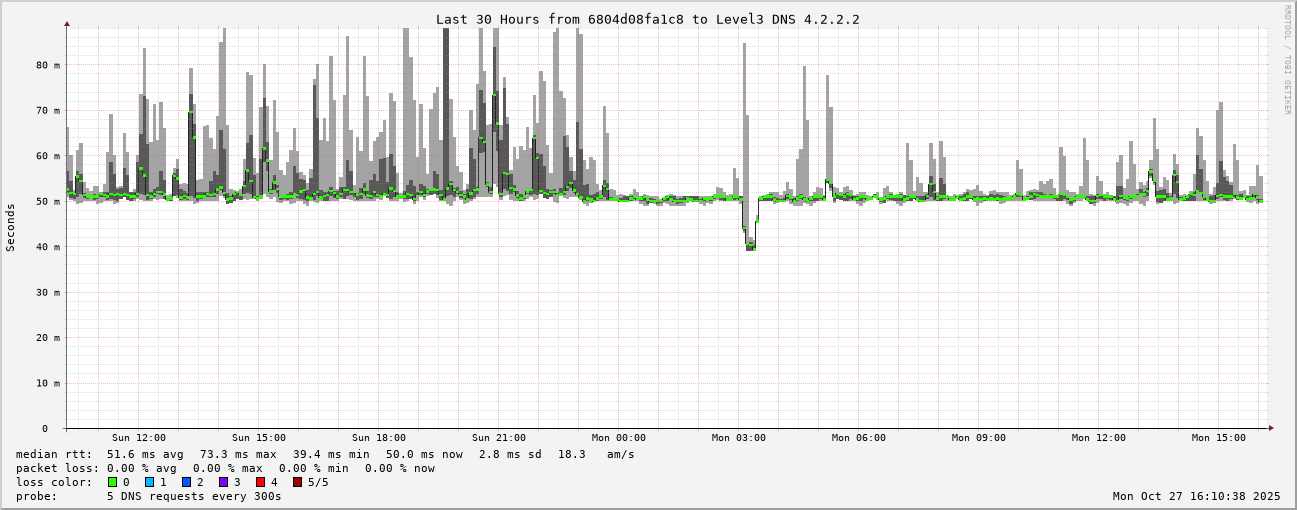Click the red loss color 4 swatch

pos(260,482)
